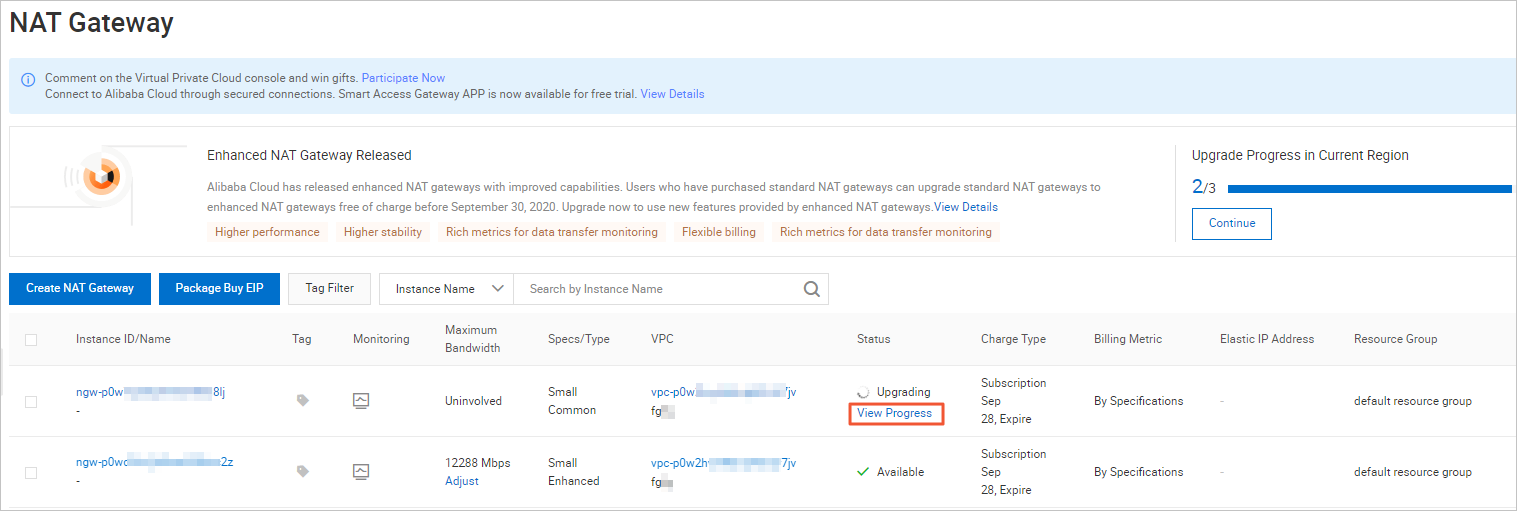Open the Tag Filter button

pos(329,288)
